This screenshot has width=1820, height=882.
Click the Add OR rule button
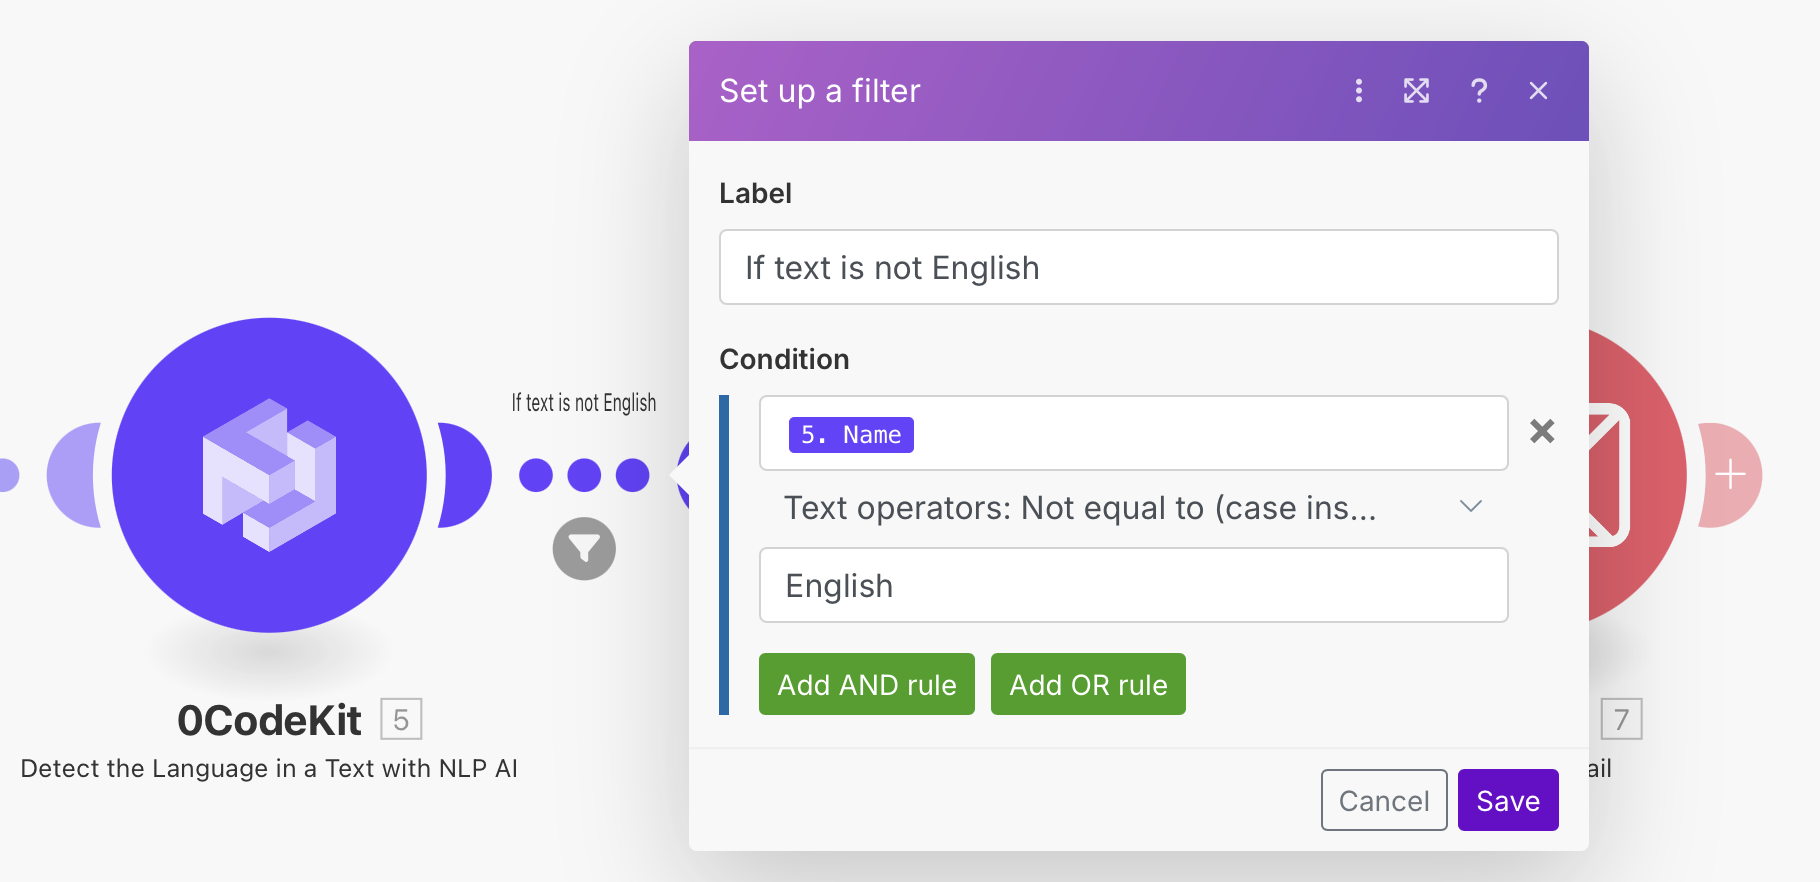1088,684
